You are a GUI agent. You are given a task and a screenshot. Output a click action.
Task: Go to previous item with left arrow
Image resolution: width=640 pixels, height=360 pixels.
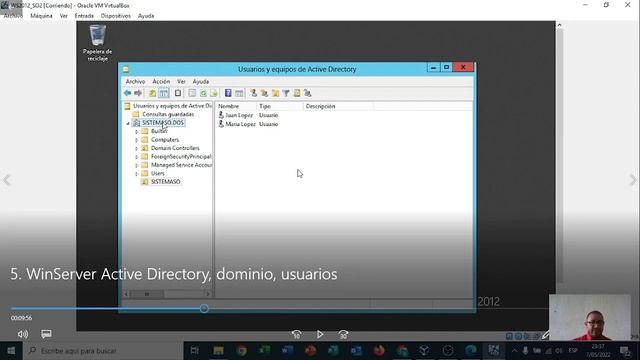coord(7,180)
